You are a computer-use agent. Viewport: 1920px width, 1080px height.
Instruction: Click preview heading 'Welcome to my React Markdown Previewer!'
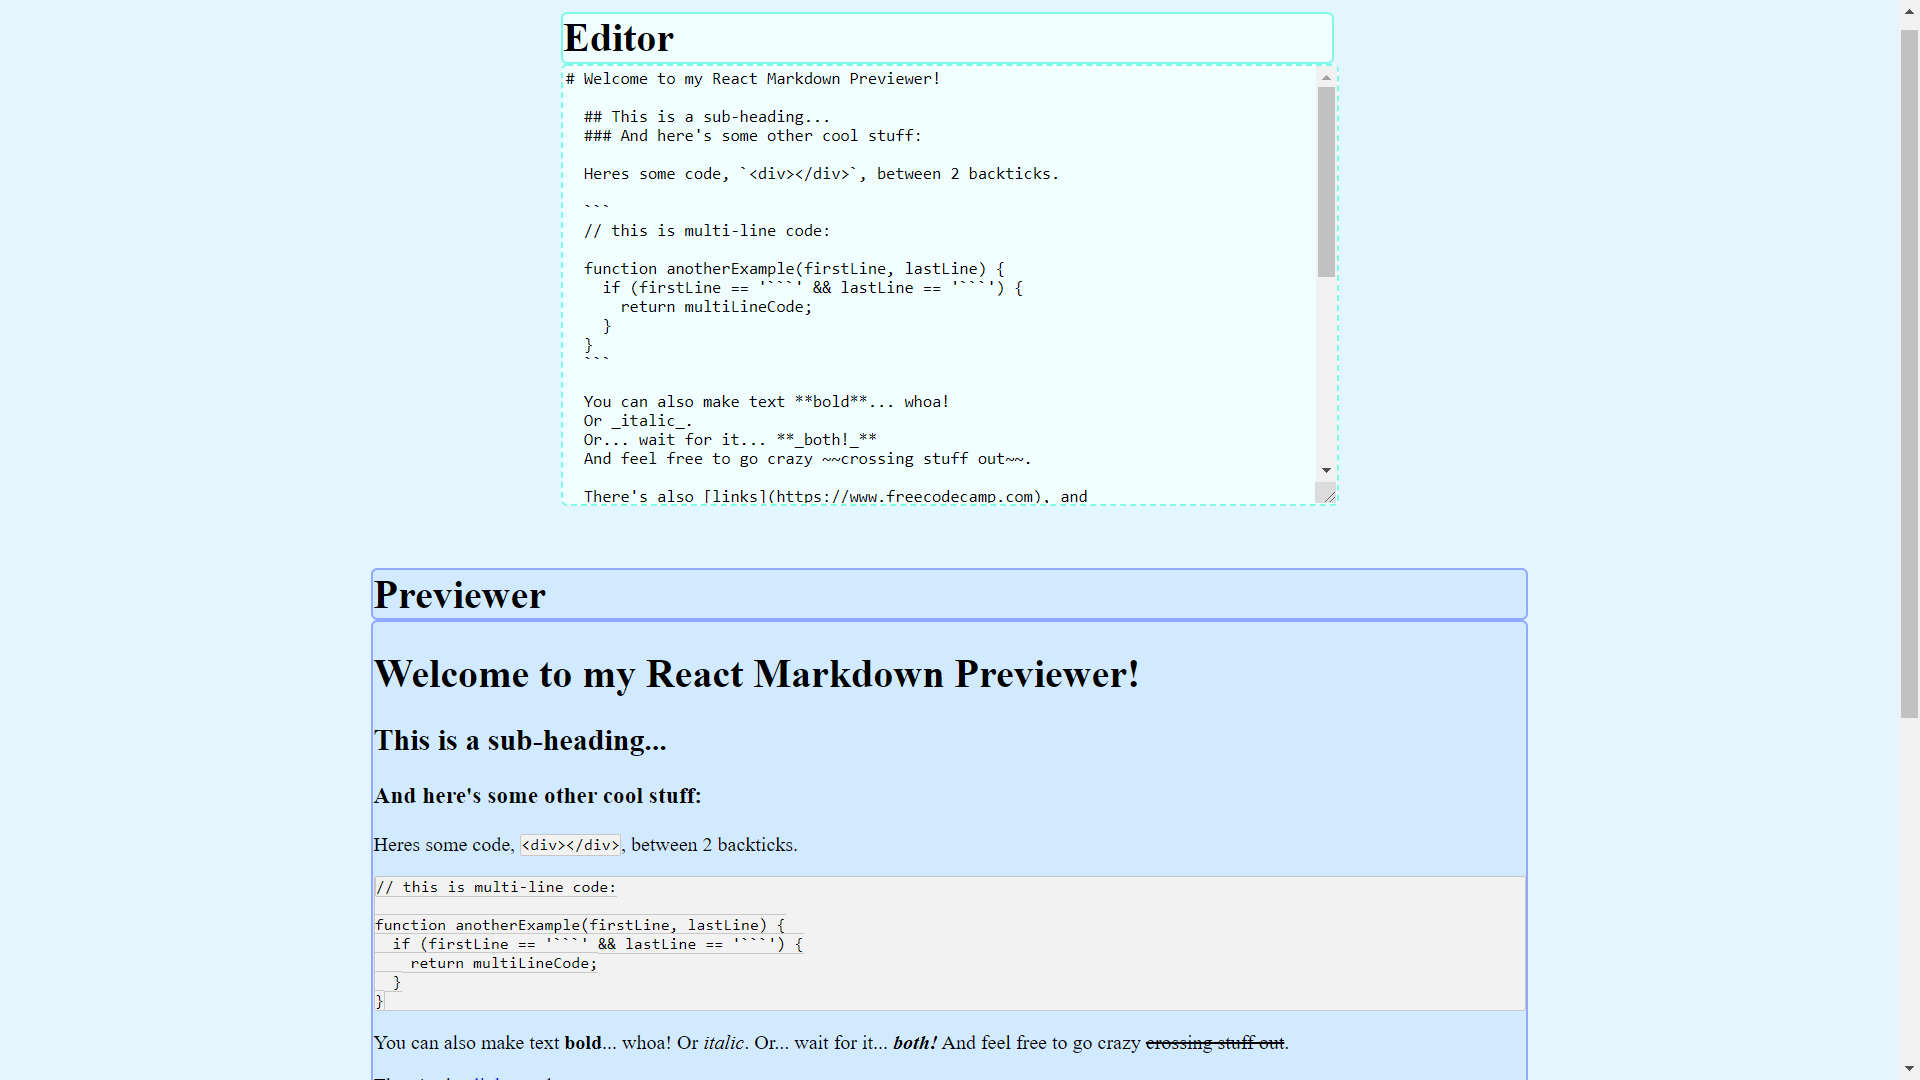[x=757, y=675]
